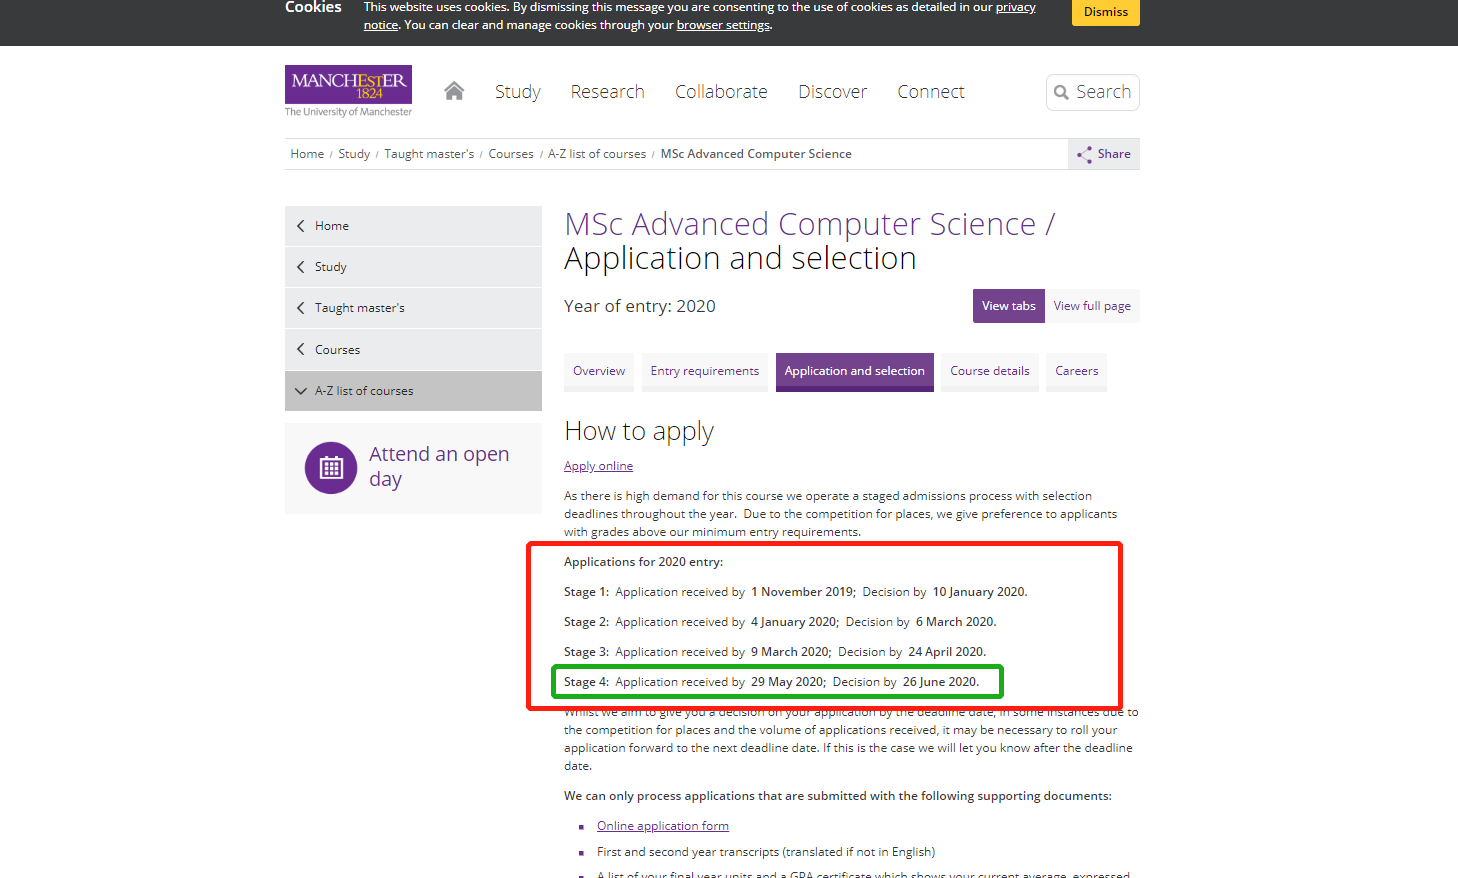Open the Study navigation menu
The height and width of the screenshot is (878, 1458).
click(x=517, y=92)
